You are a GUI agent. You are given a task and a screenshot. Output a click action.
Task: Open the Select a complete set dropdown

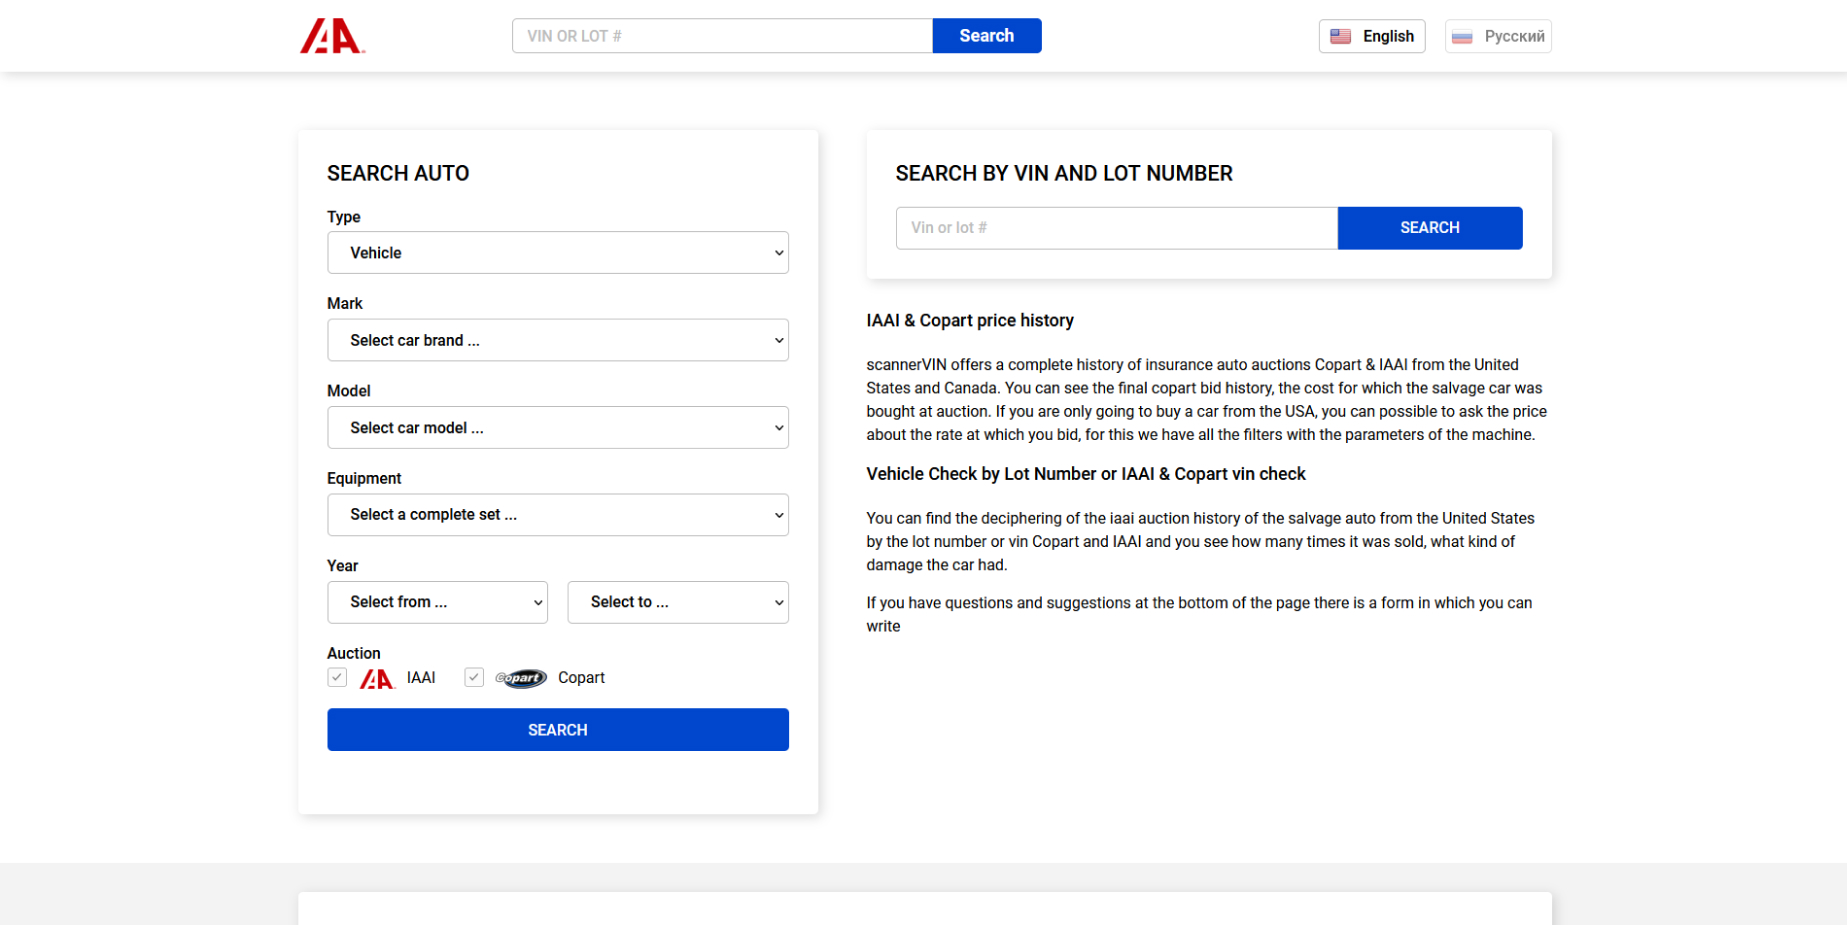[x=558, y=515]
